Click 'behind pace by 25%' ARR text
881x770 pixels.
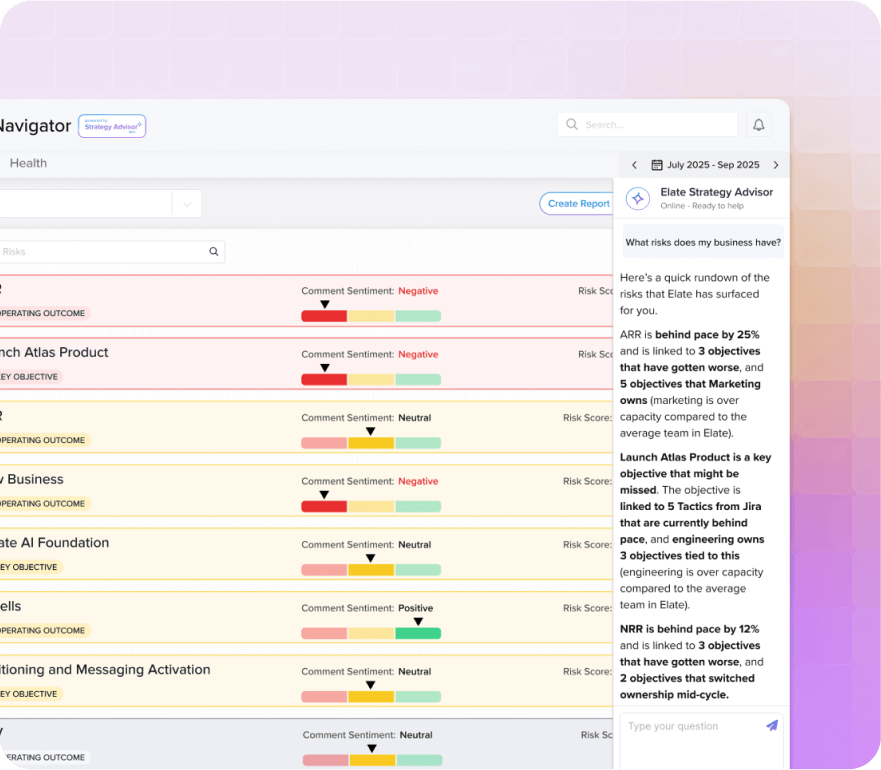(x=707, y=334)
